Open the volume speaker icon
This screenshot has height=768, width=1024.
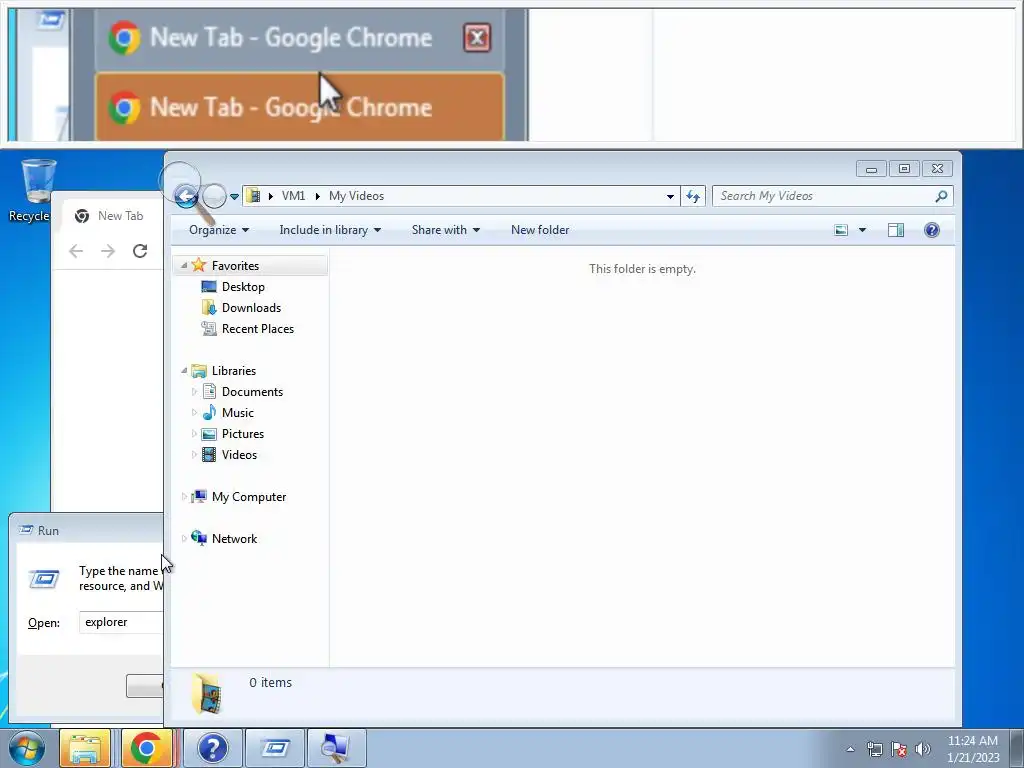coord(923,749)
